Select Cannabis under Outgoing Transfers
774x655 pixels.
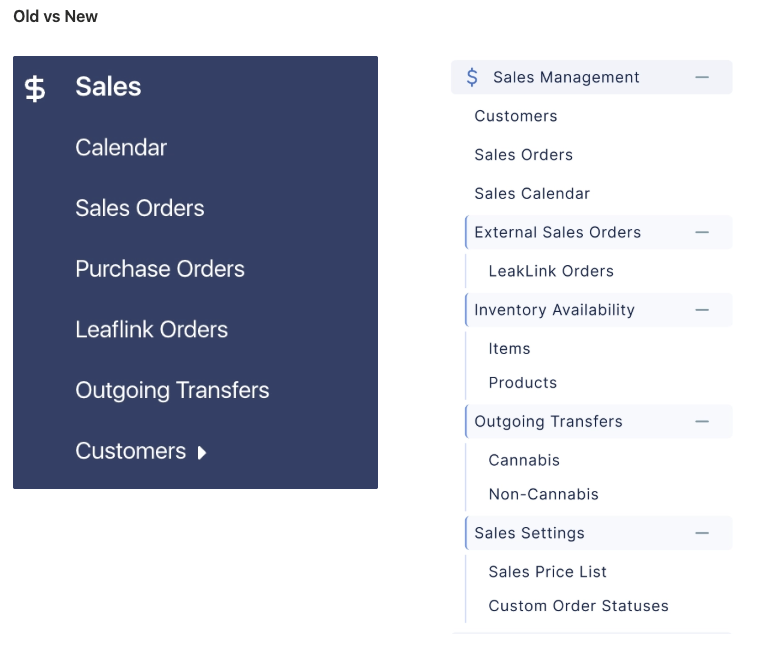[x=524, y=460]
